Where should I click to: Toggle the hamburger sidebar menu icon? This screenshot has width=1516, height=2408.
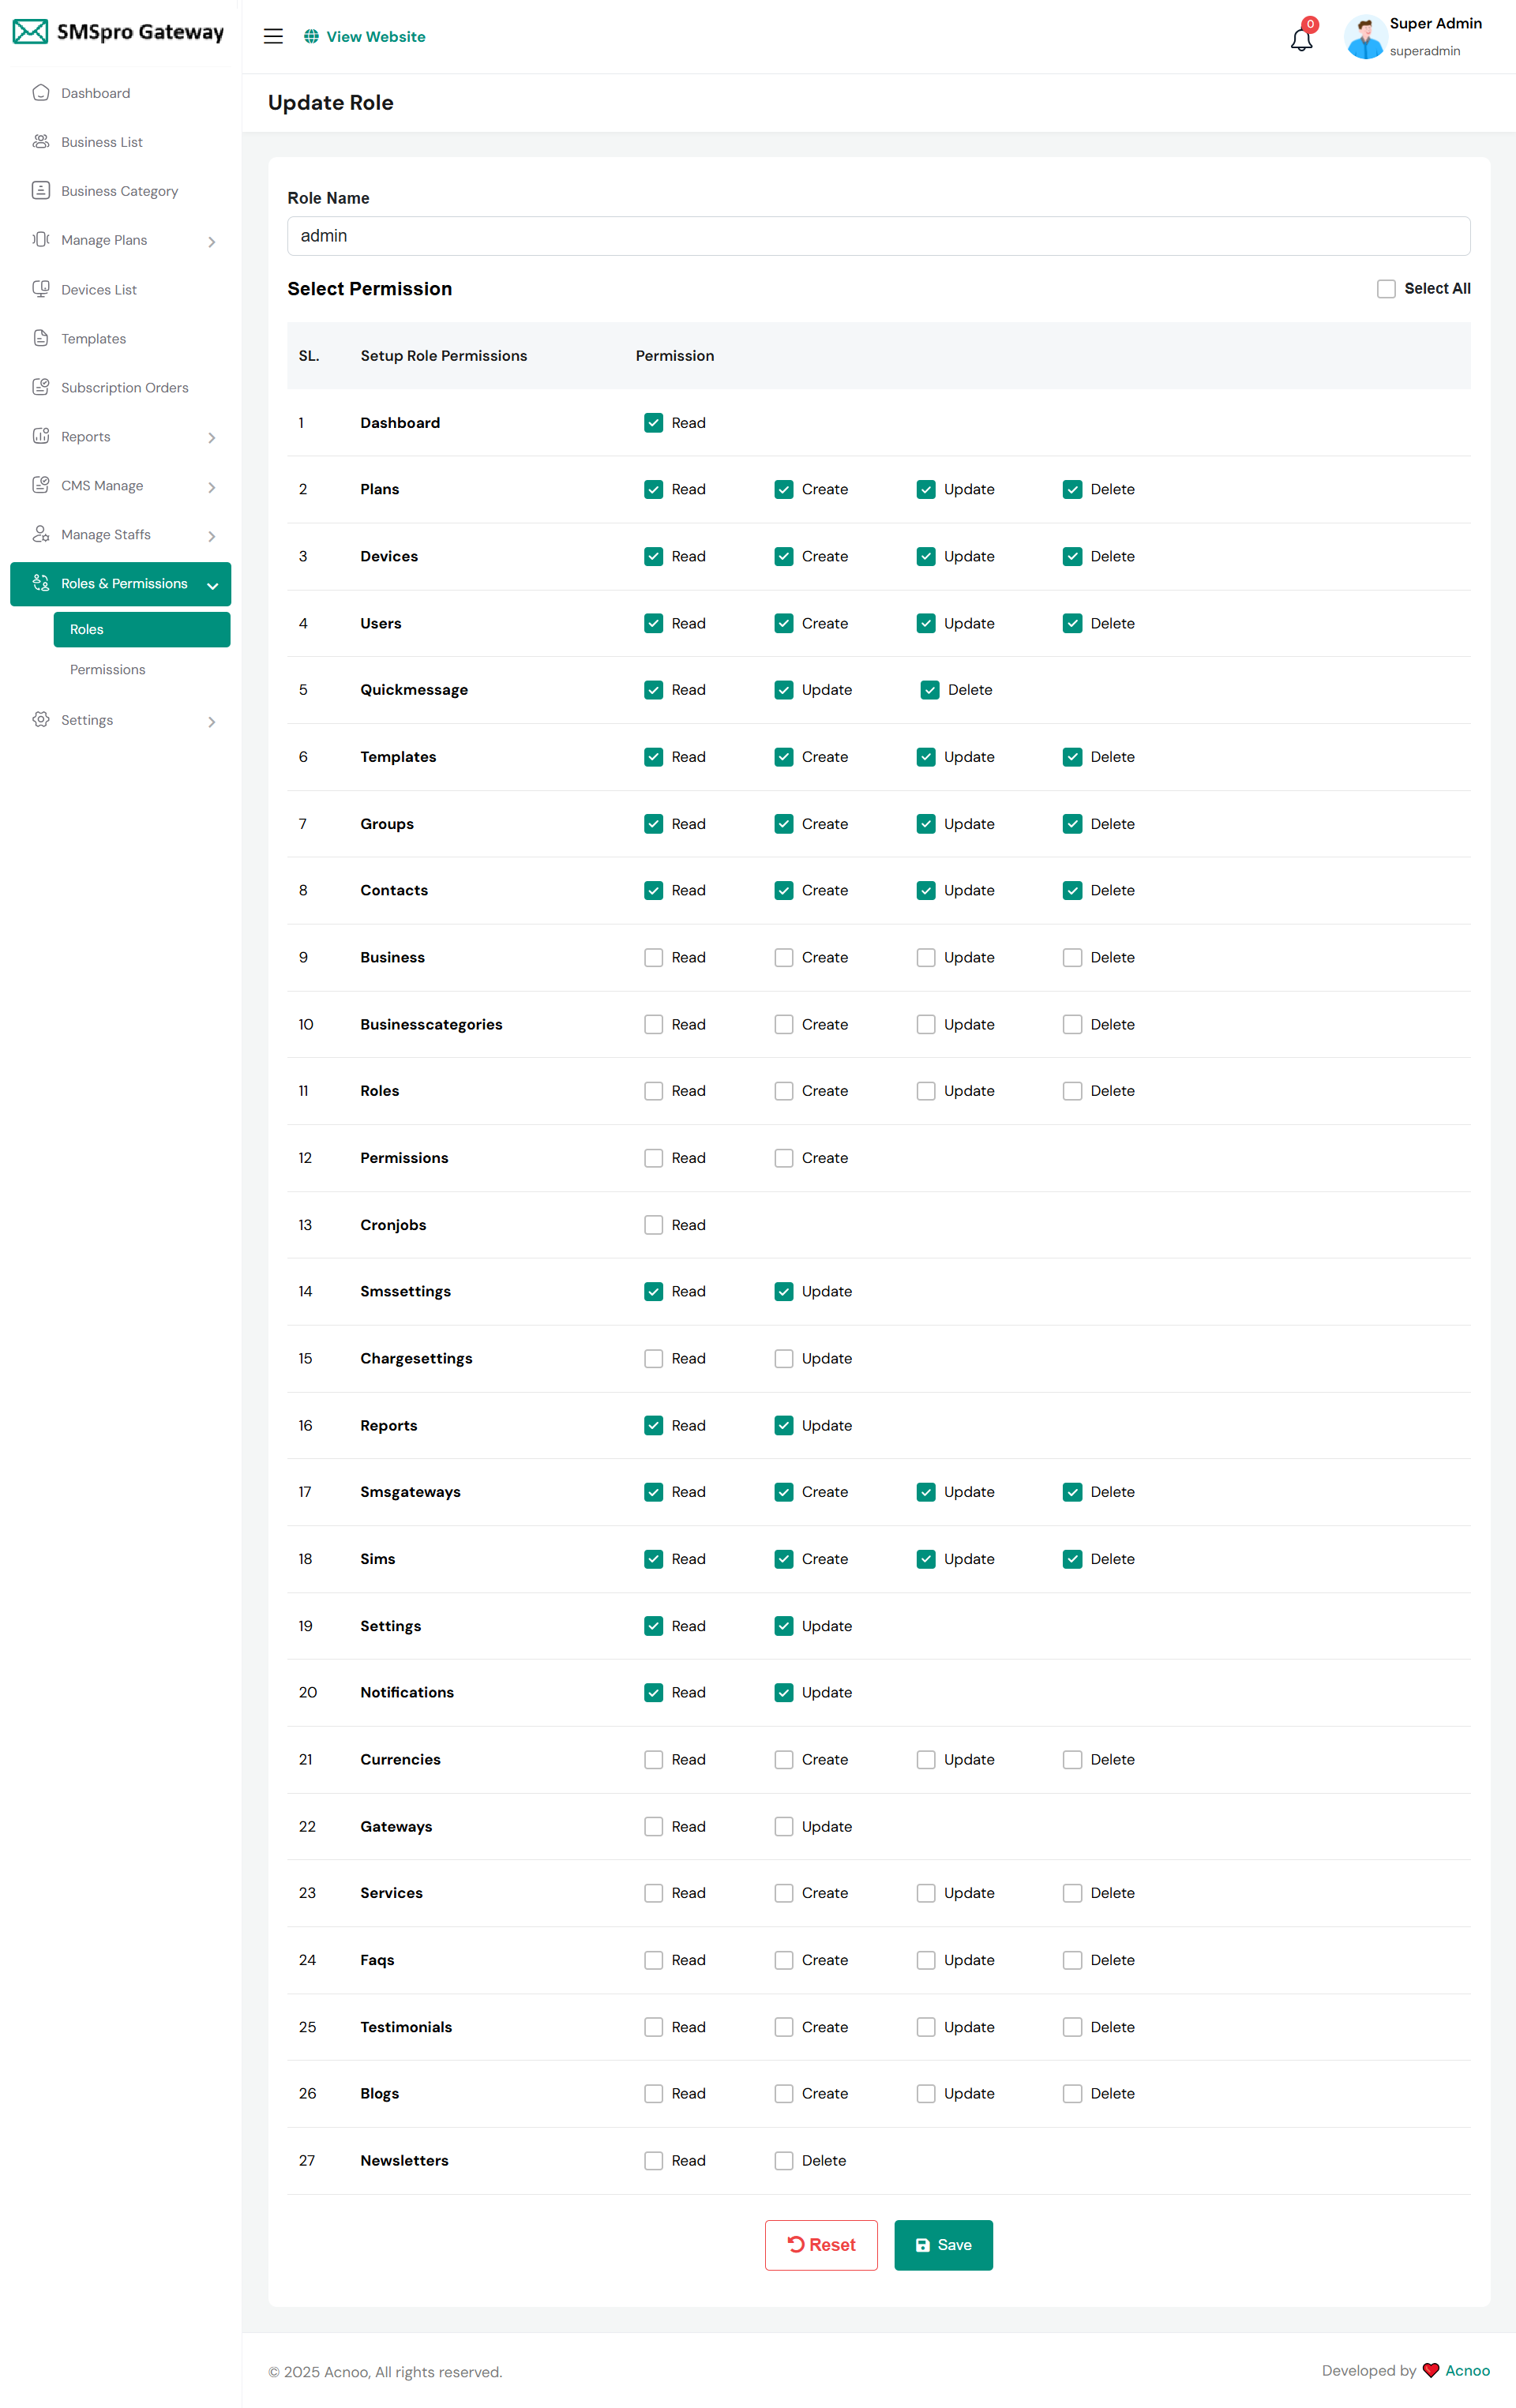(x=273, y=37)
